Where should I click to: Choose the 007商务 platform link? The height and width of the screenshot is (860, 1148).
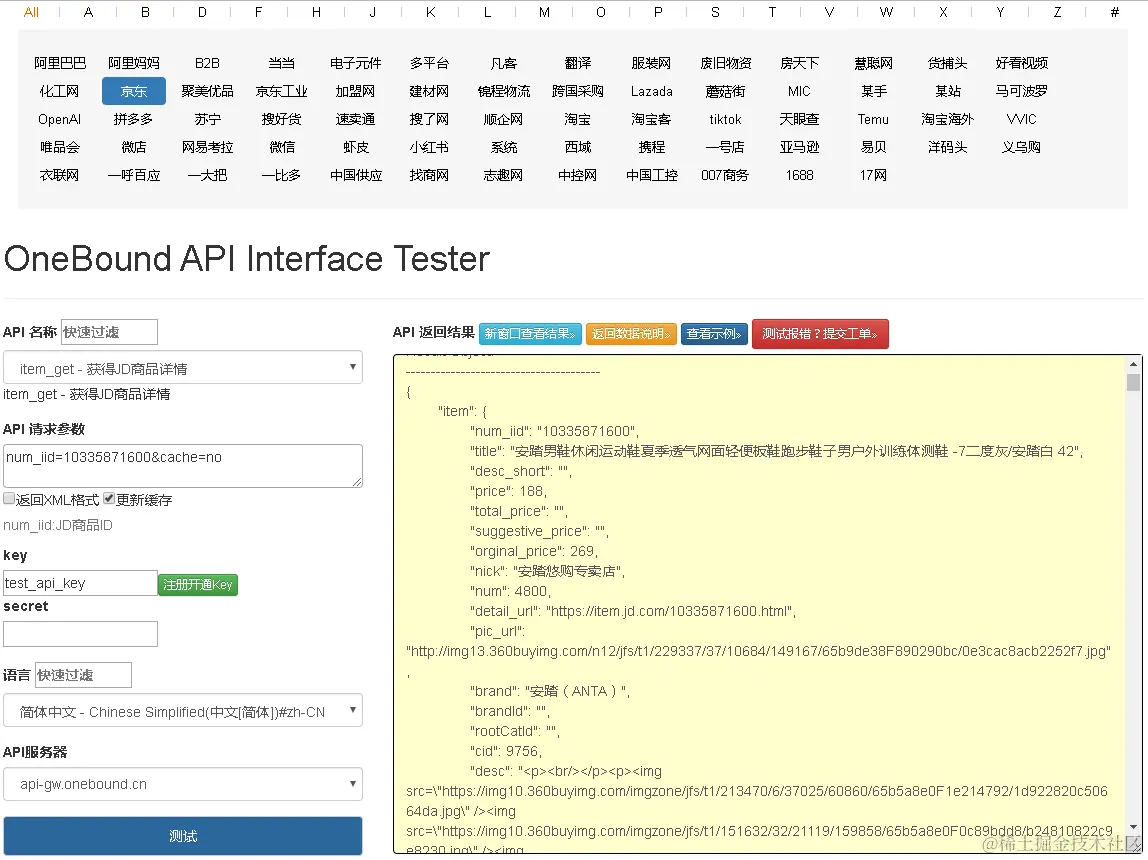726,175
